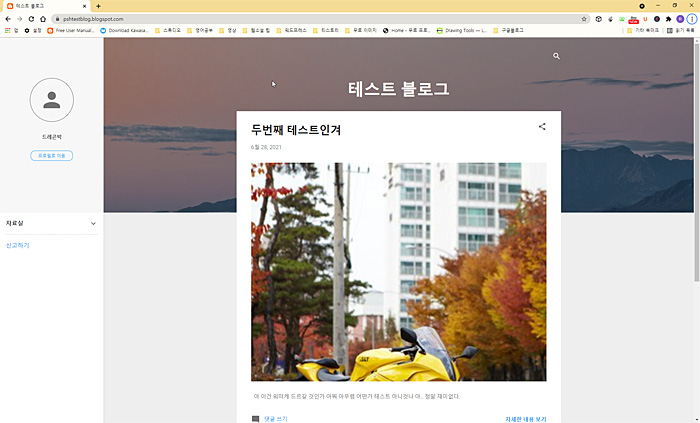Click the 프로필로 이동 button
This screenshot has height=423, width=700.
pos(52,156)
